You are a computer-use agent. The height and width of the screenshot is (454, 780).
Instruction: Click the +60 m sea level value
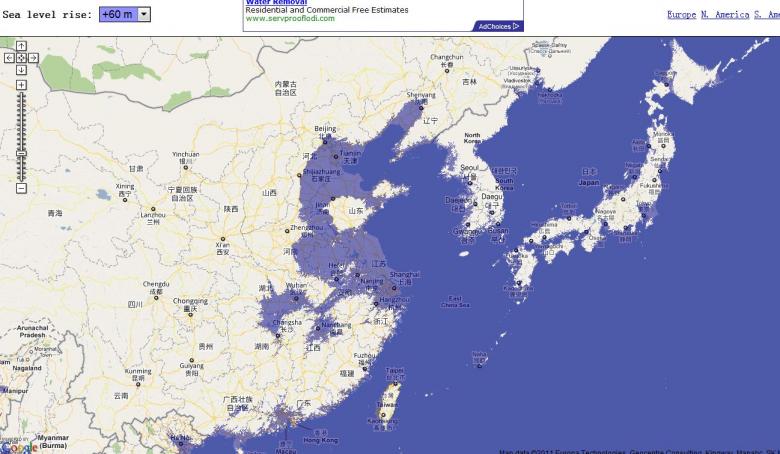coord(118,14)
